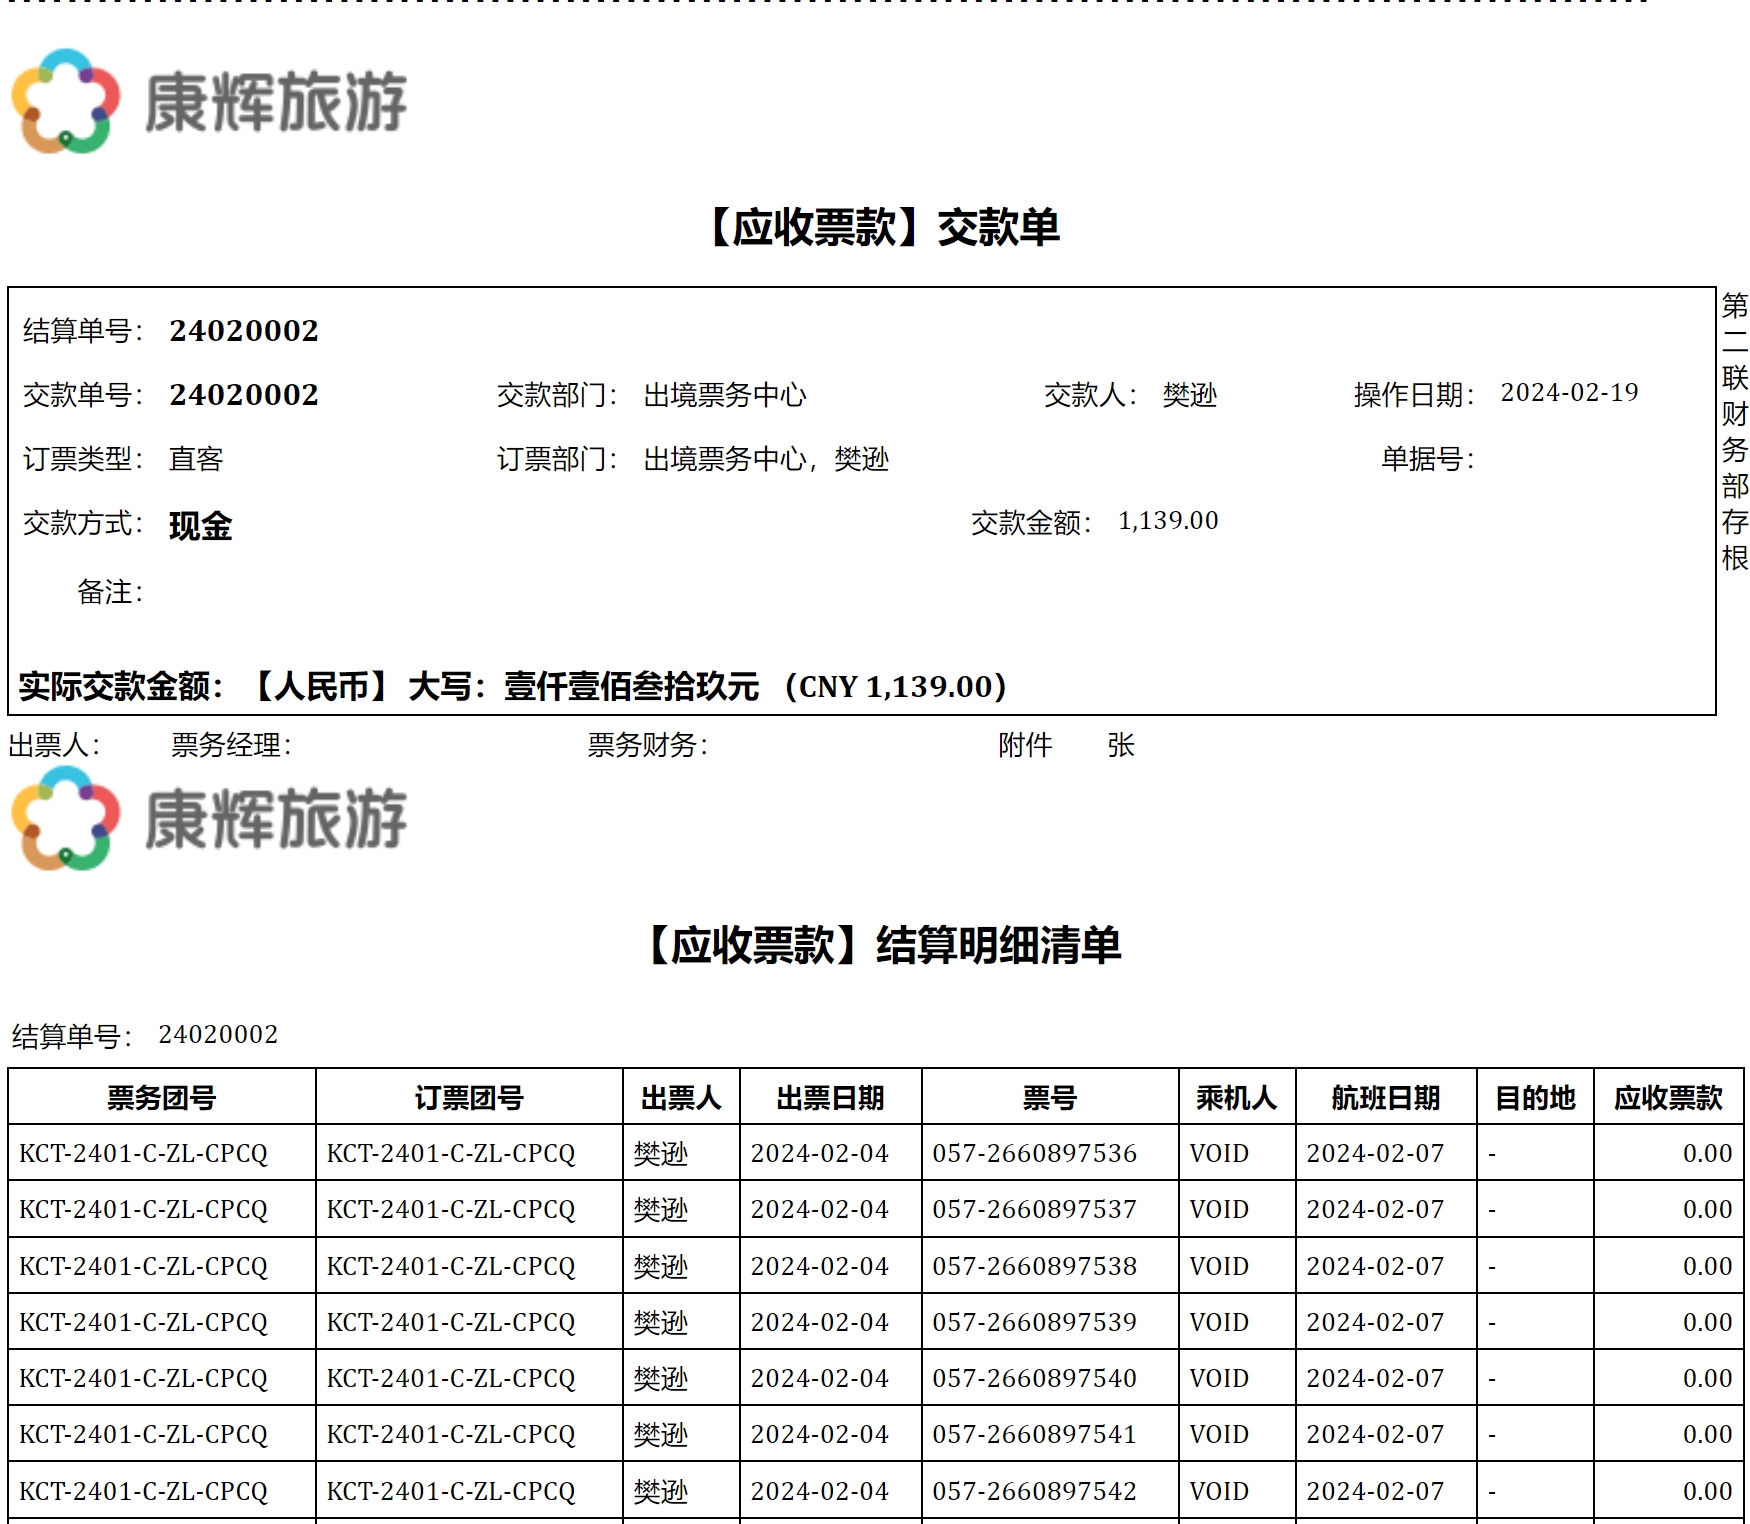Select the 操作日期 value 2024-02-19
The width and height of the screenshot is (1750, 1524).
[1568, 393]
